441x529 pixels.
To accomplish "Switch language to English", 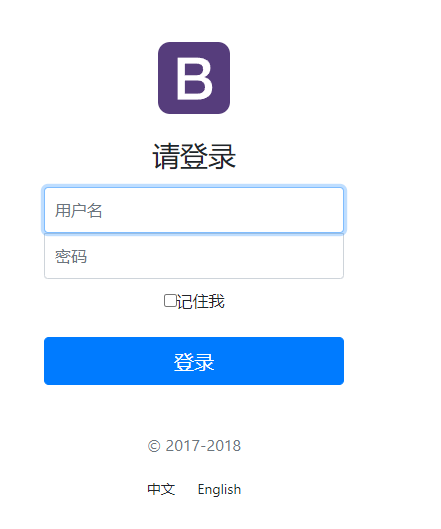I will point(219,489).
